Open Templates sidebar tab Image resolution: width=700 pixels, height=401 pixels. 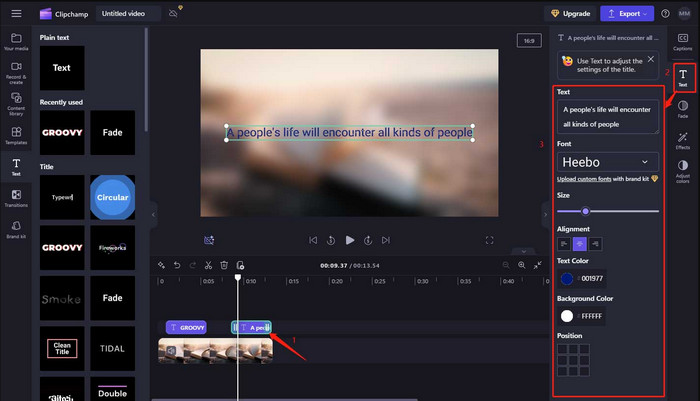pos(16,136)
